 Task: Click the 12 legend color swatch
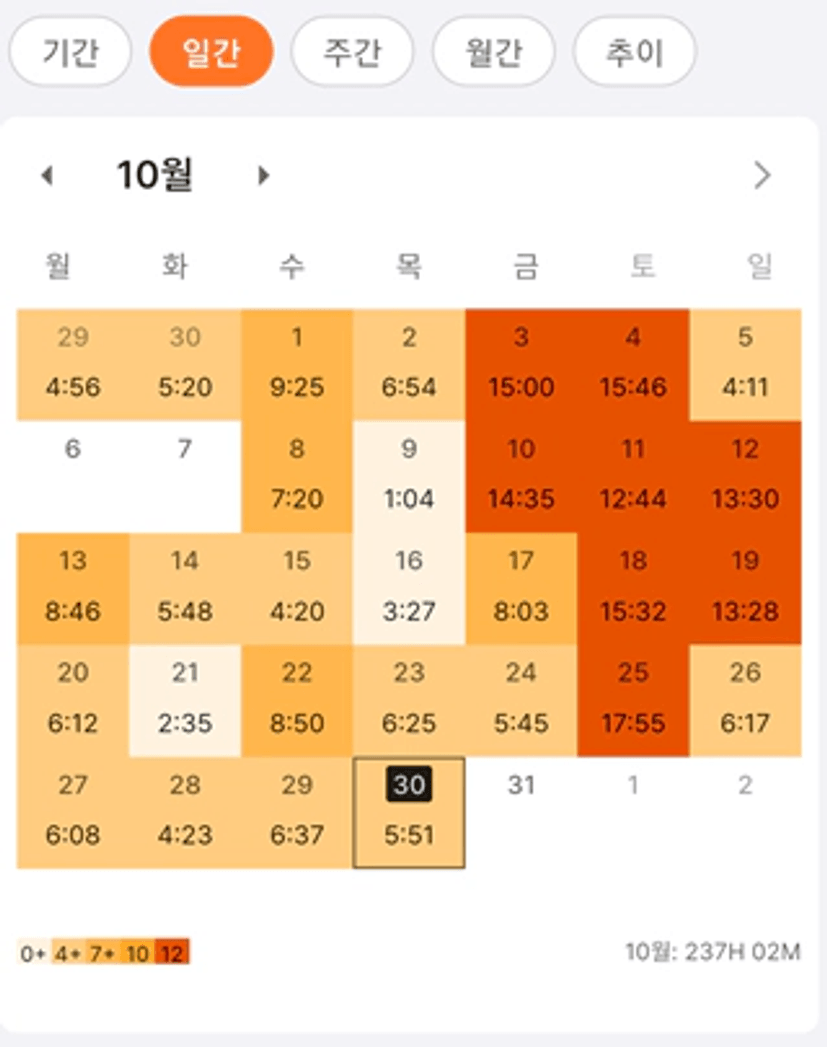(172, 953)
